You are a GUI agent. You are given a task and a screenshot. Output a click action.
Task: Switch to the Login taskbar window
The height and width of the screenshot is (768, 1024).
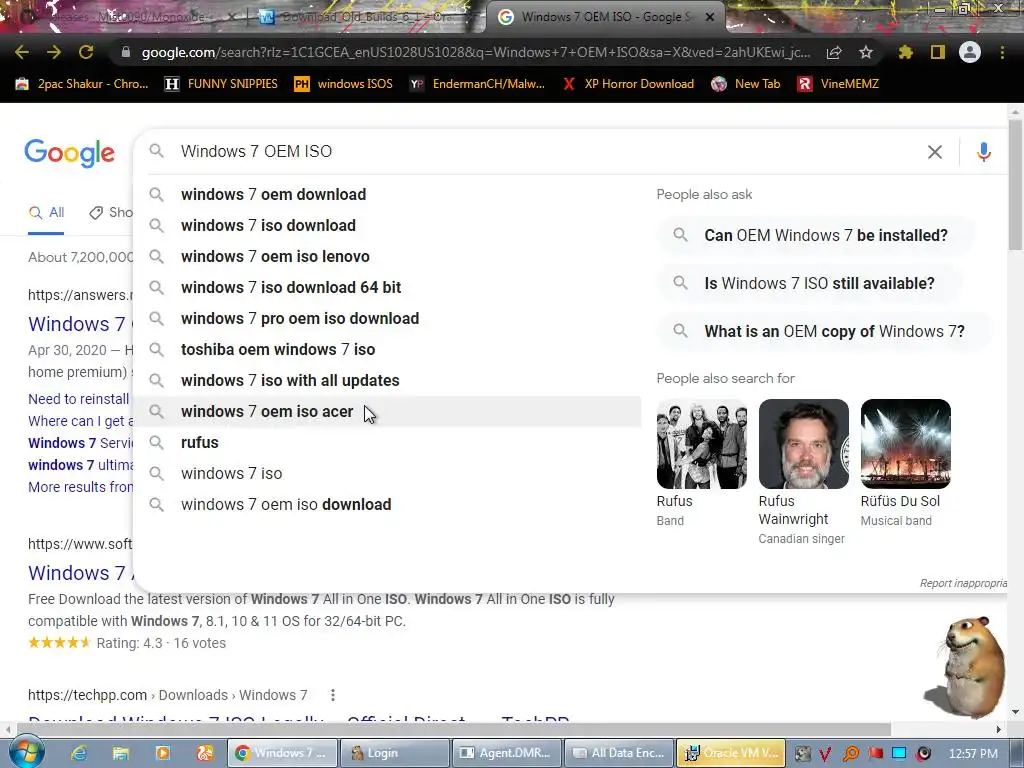pos(394,753)
